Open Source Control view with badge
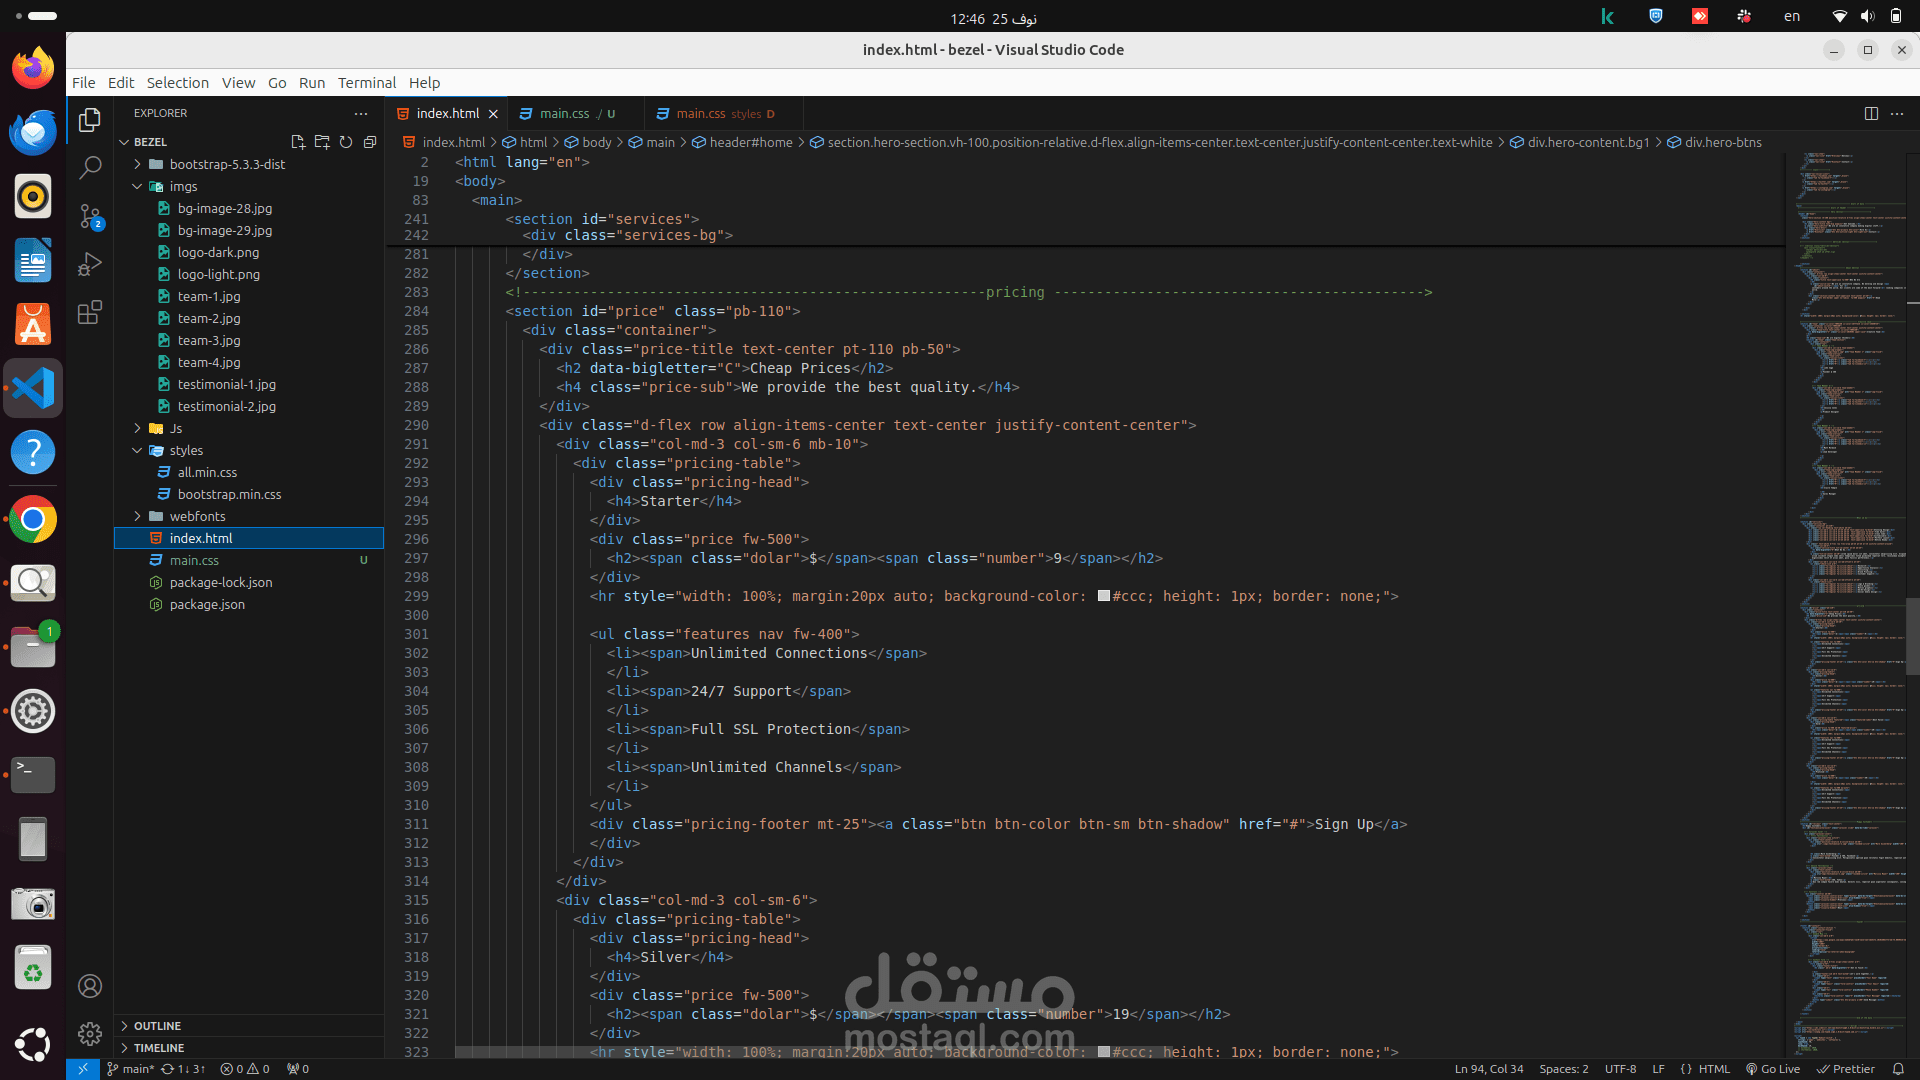The width and height of the screenshot is (1920, 1080). point(90,216)
